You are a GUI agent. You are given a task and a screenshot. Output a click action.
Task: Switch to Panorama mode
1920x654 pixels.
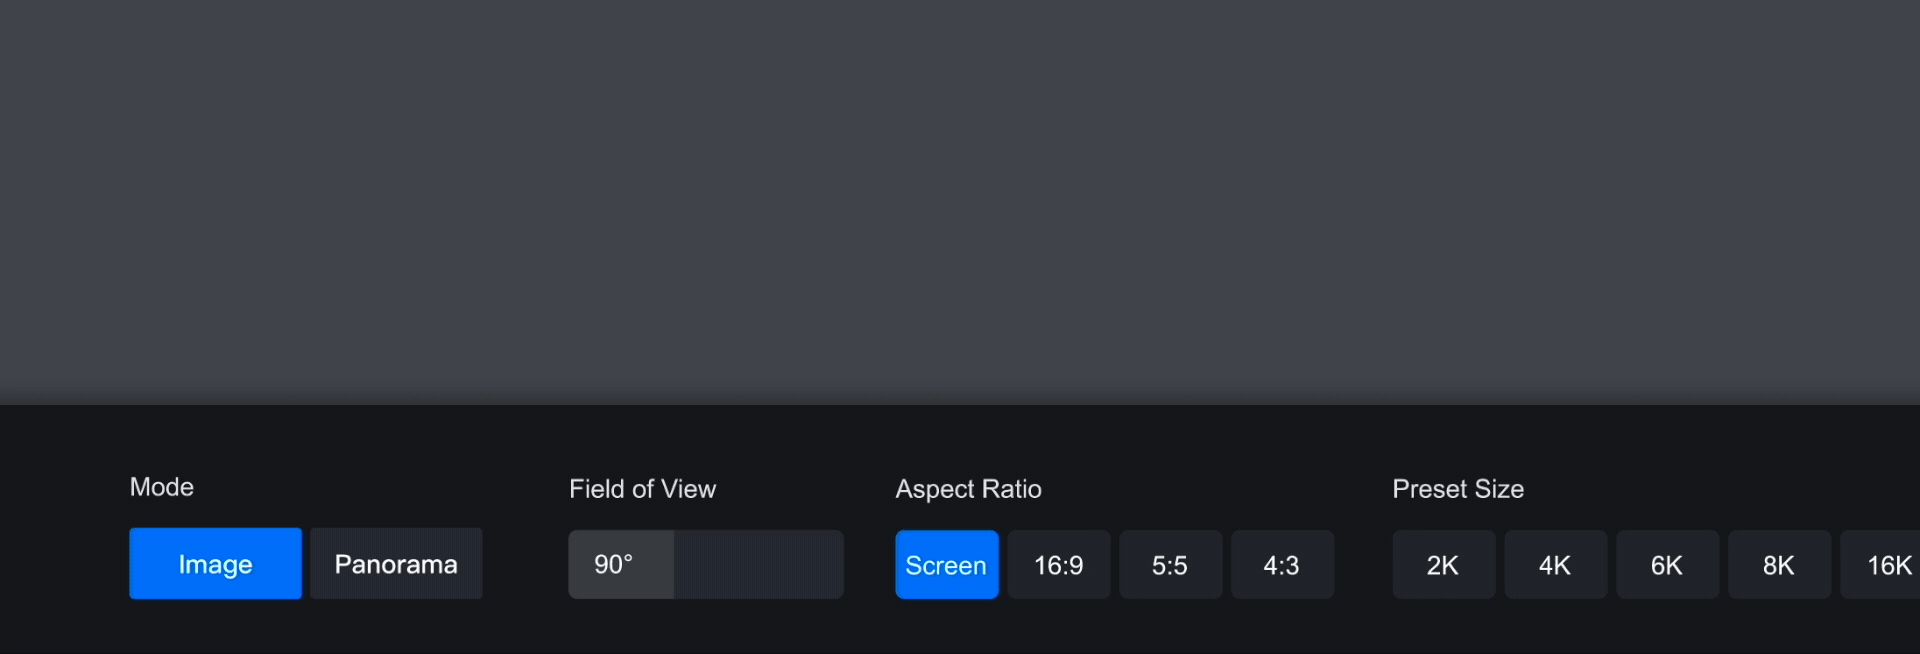click(396, 564)
